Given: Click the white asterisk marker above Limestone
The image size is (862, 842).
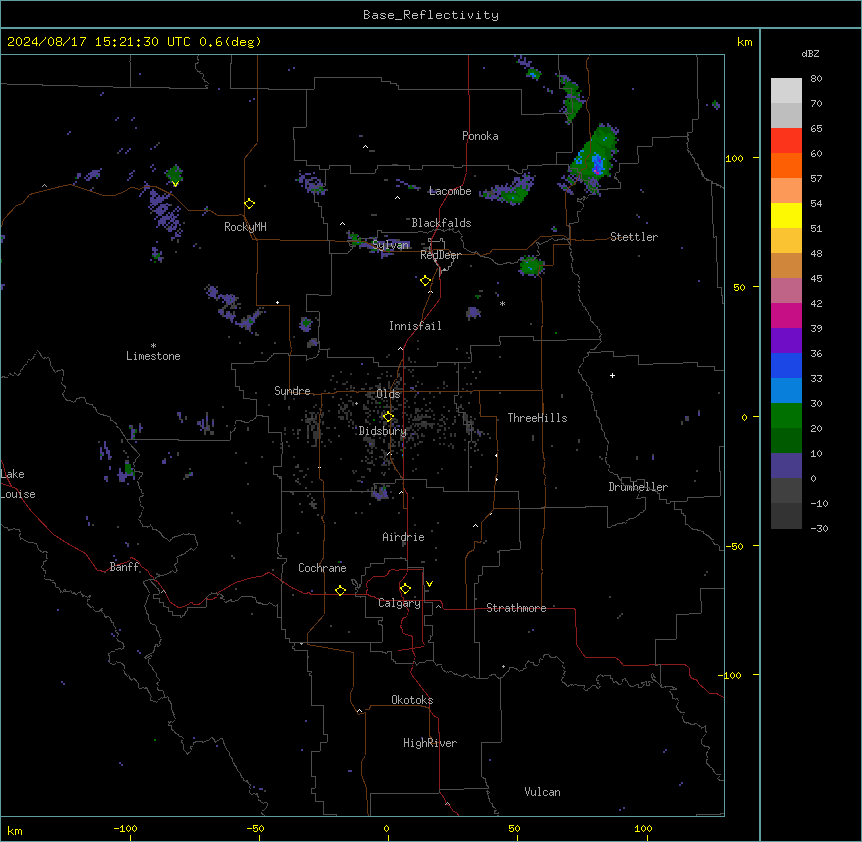Looking at the screenshot, I should pos(153,346).
